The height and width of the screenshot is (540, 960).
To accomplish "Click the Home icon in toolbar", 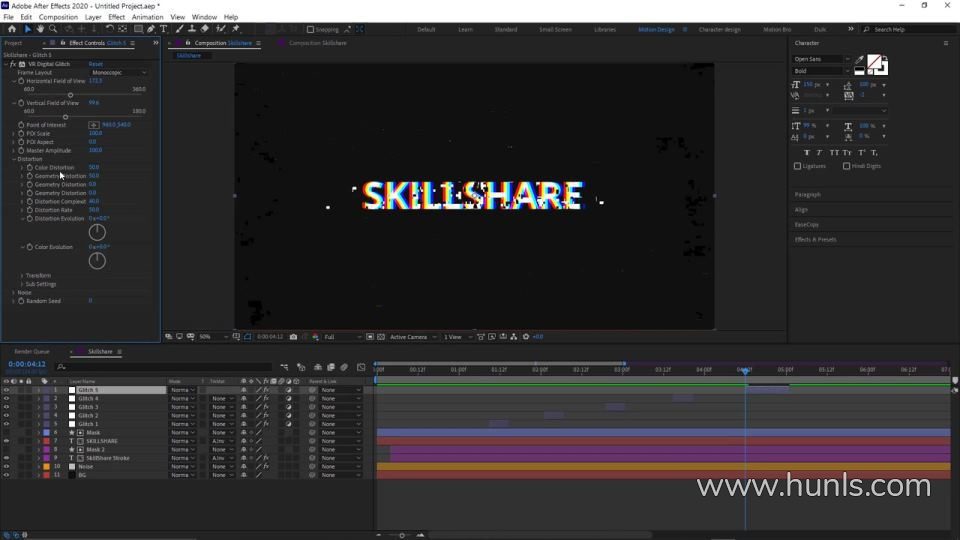I will (x=10, y=29).
